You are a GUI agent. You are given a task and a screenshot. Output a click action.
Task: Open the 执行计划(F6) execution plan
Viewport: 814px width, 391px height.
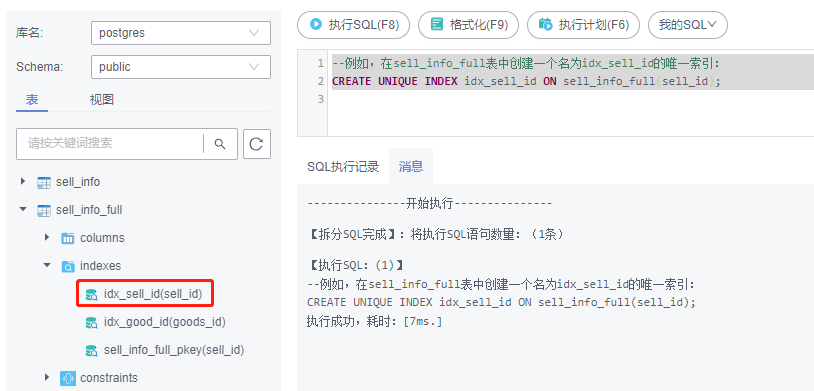(x=583, y=24)
